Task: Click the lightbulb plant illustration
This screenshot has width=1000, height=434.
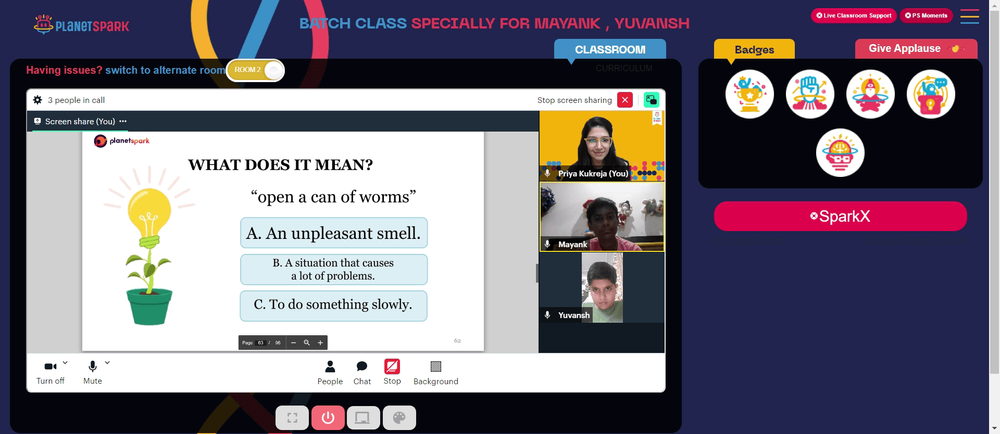Action: click(149, 246)
